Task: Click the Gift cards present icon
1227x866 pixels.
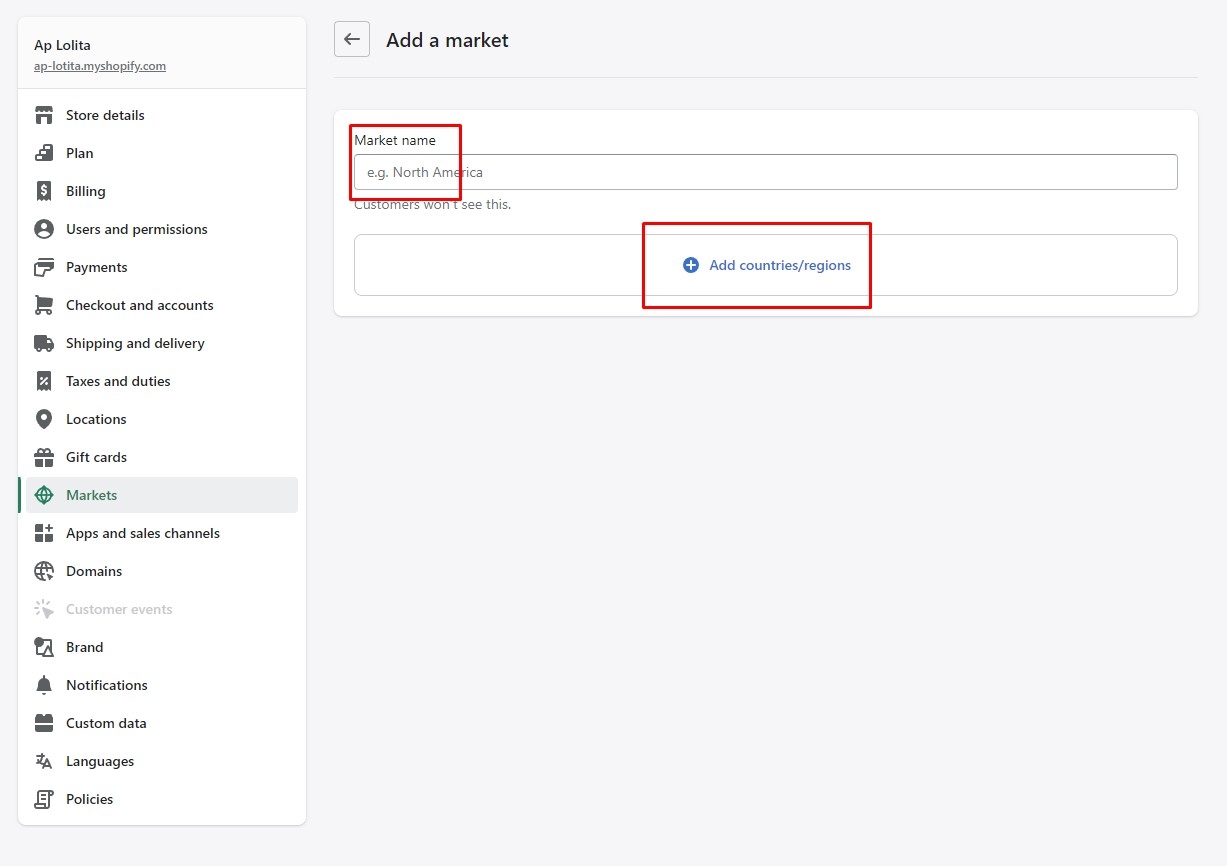Action: coord(44,457)
